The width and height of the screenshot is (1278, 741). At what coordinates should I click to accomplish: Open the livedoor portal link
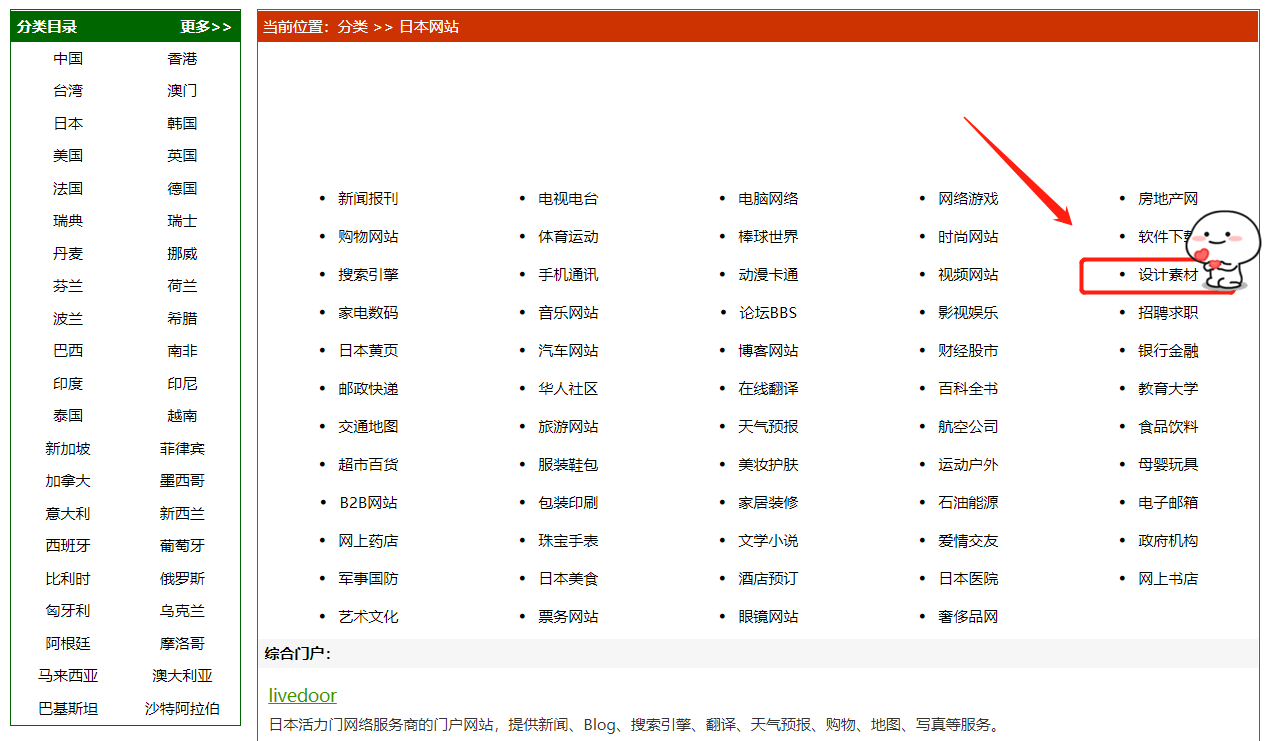coord(303,695)
